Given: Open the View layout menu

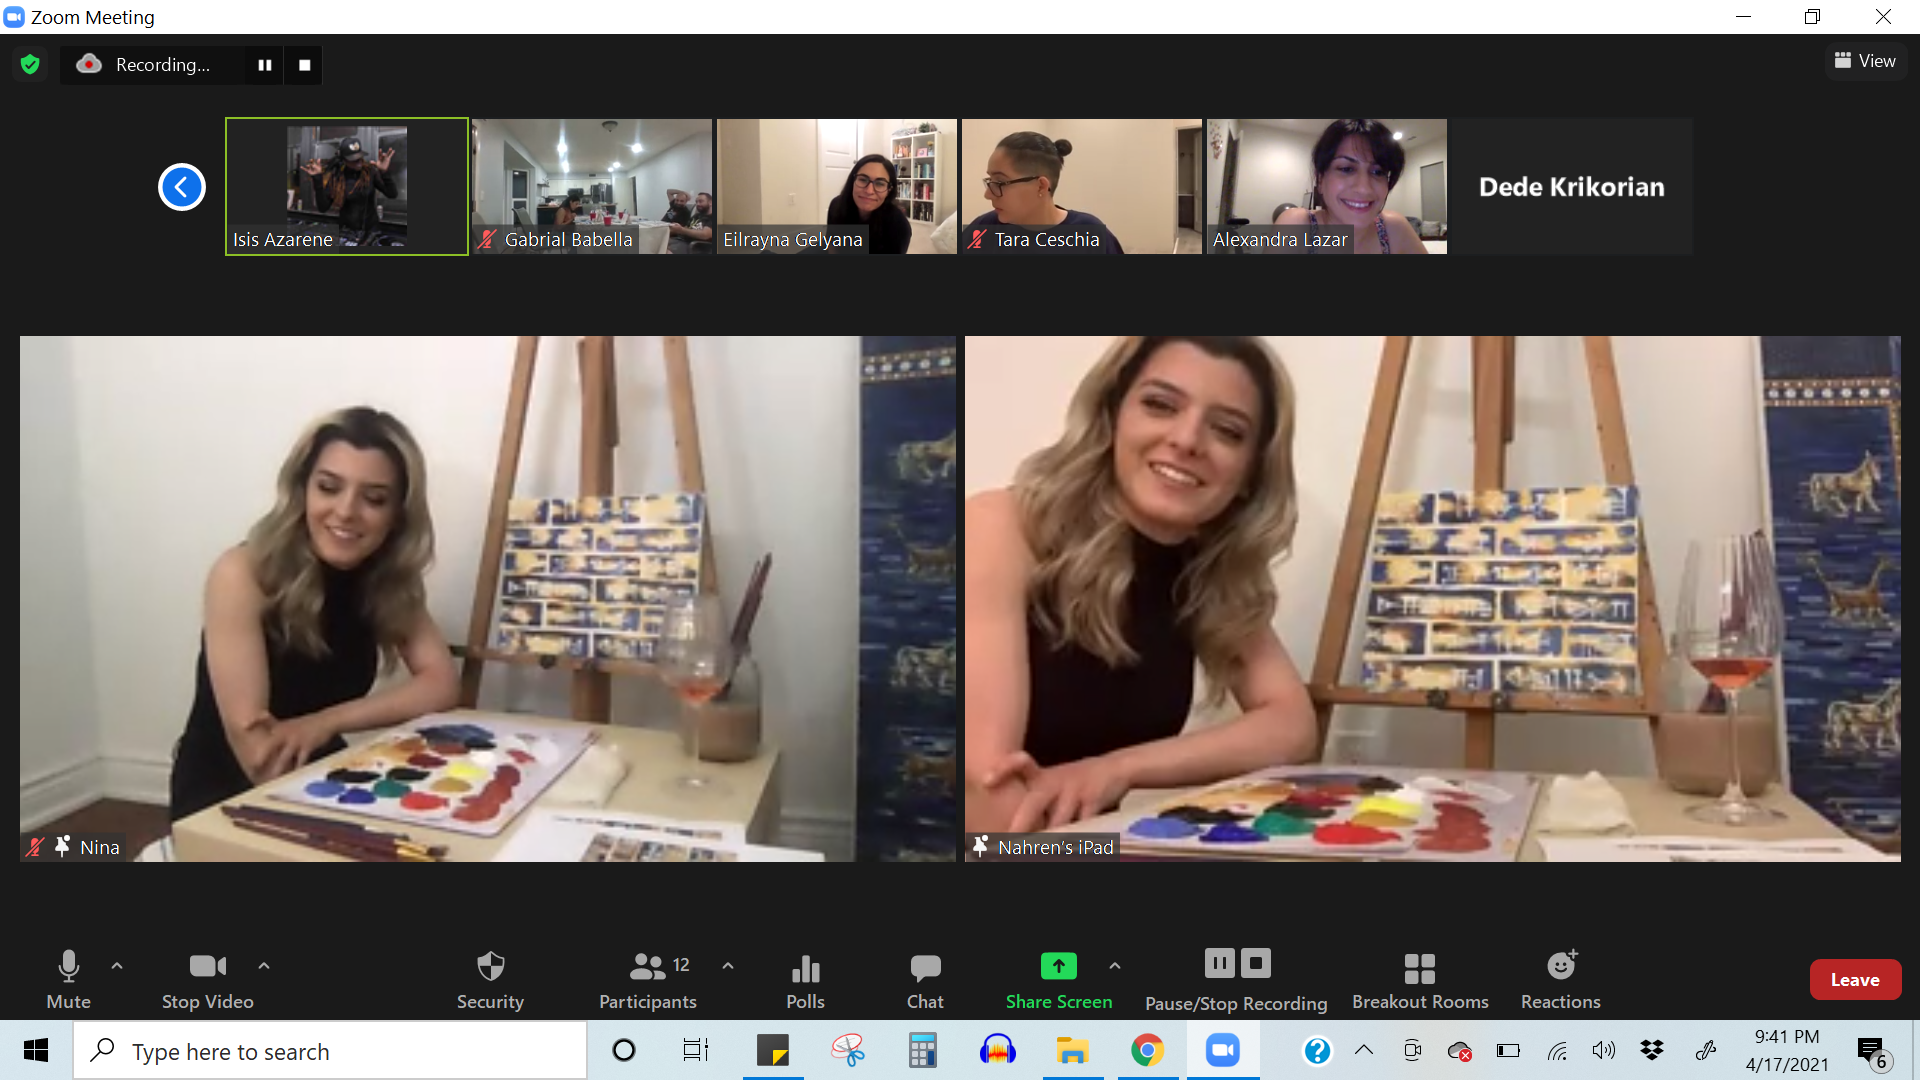Looking at the screenshot, I should (1865, 61).
